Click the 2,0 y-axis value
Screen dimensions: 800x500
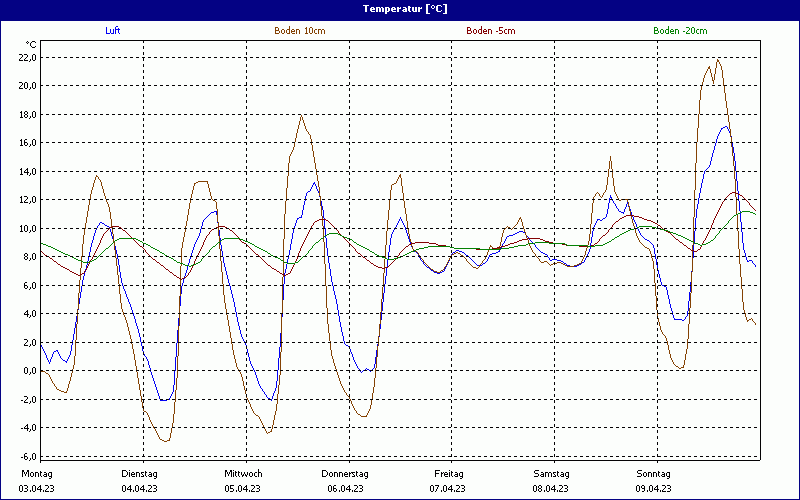tap(30, 342)
